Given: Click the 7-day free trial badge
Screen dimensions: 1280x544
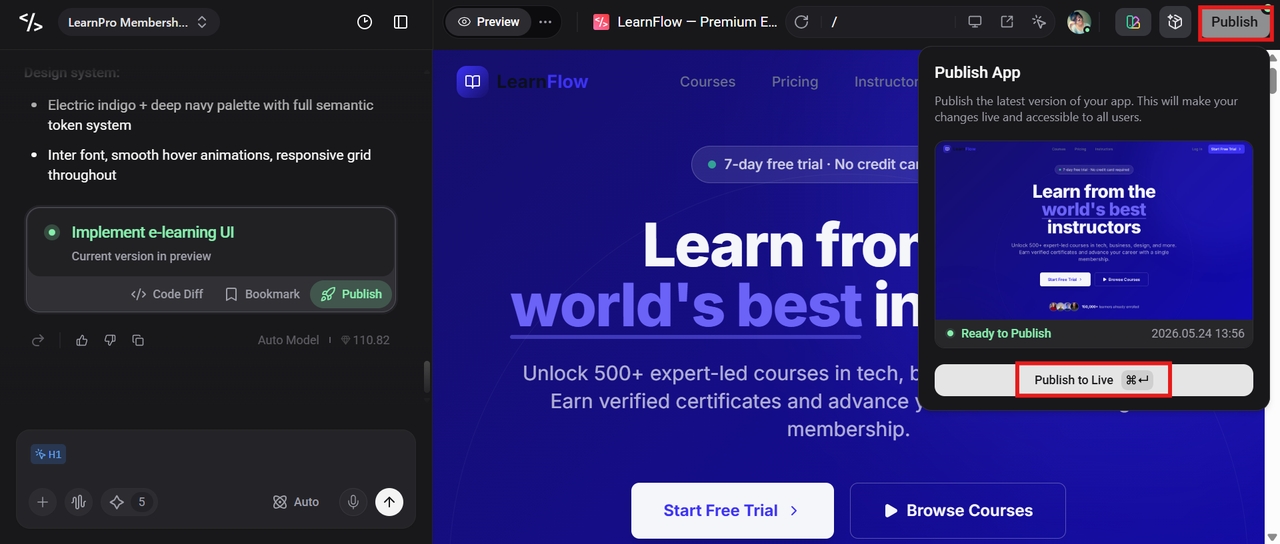Looking at the screenshot, I should point(806,164).
